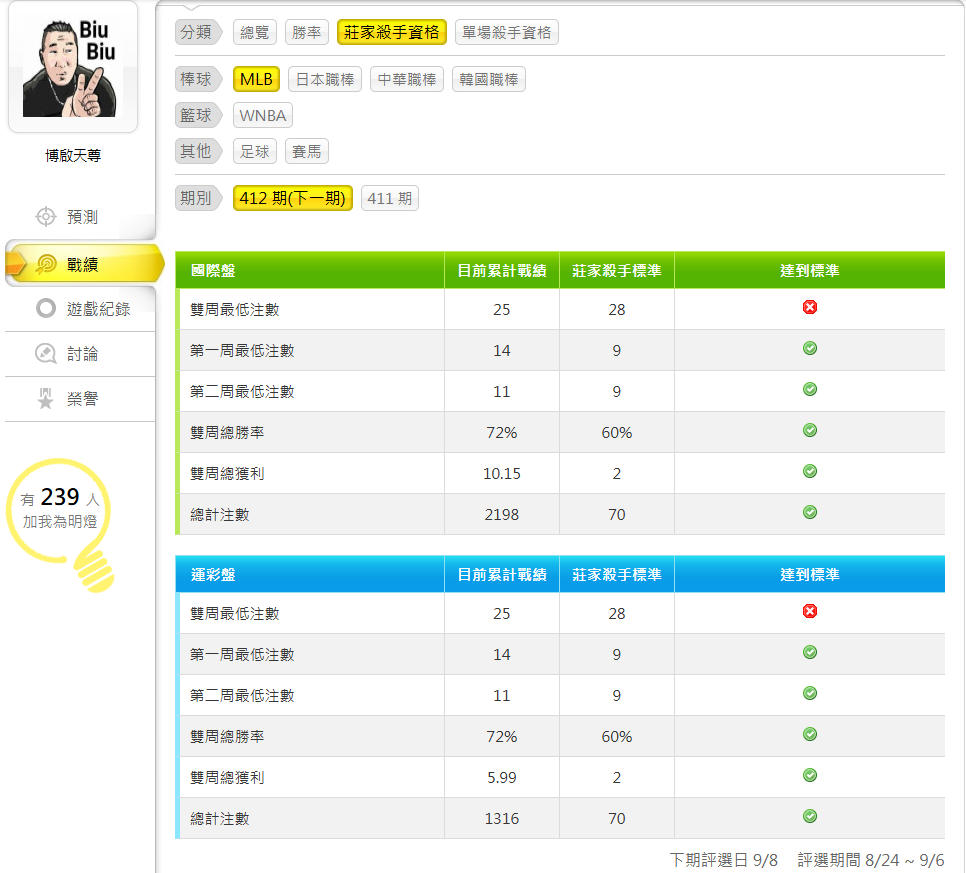Screen dimensions: 966x873
Task: Choose 韓國職棒 baseball league
Action: (x=489, y=79)
